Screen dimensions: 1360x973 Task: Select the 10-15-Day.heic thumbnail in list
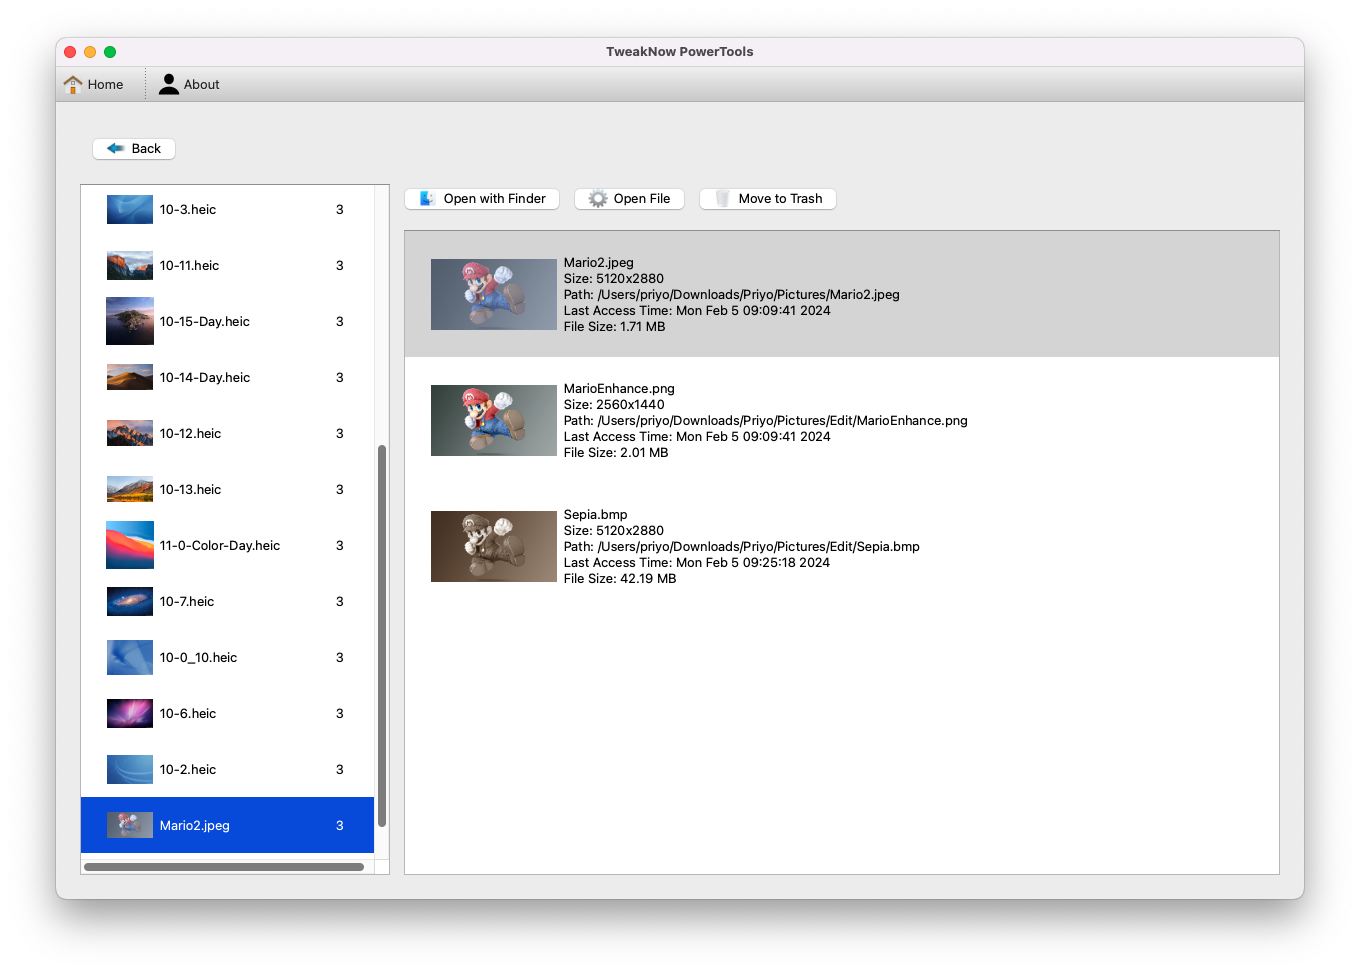pos(130,321)
